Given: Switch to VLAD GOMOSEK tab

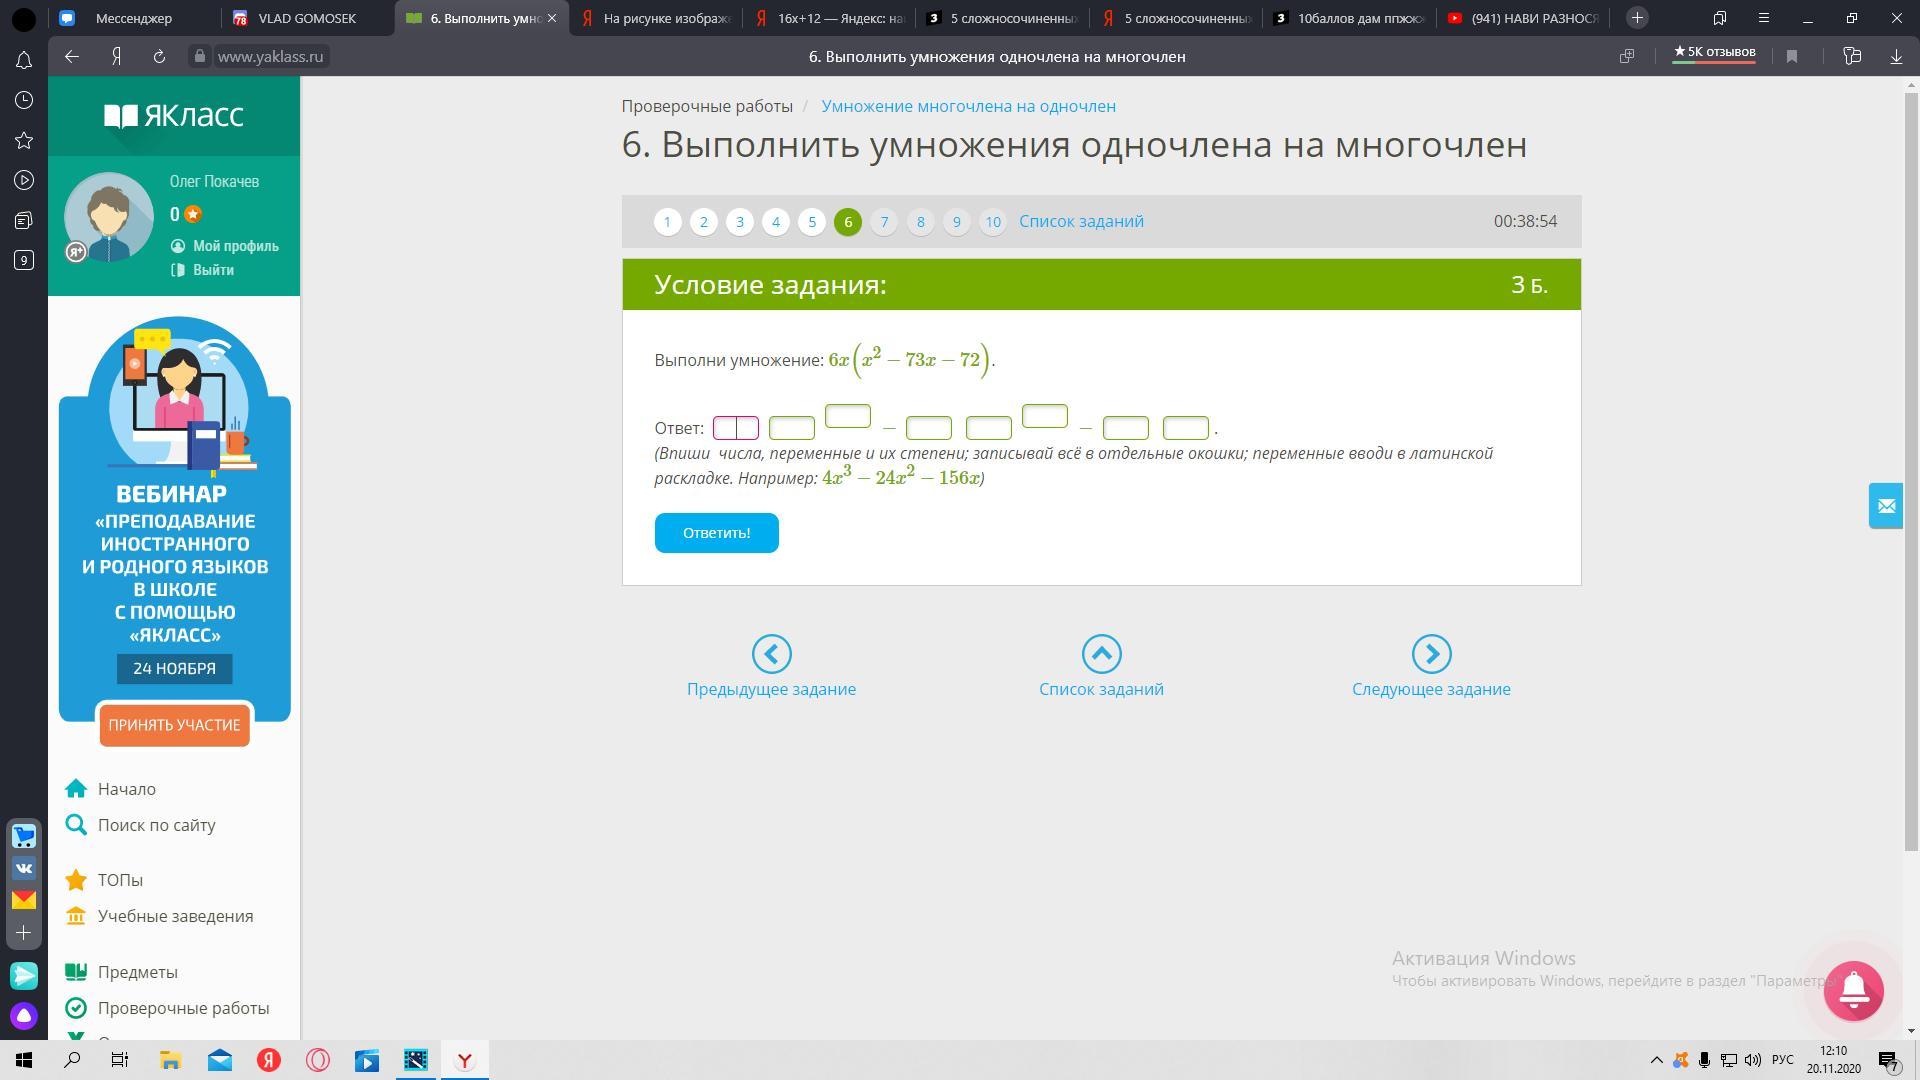Looking at the screenshot, I should pos(306,18).
